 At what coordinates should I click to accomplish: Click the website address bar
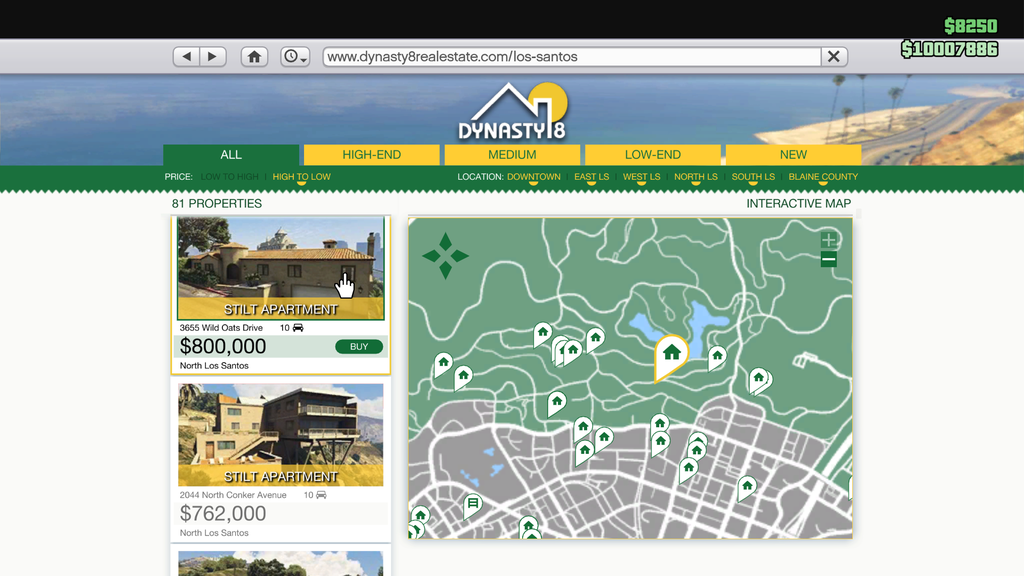(x=570, y=57)
